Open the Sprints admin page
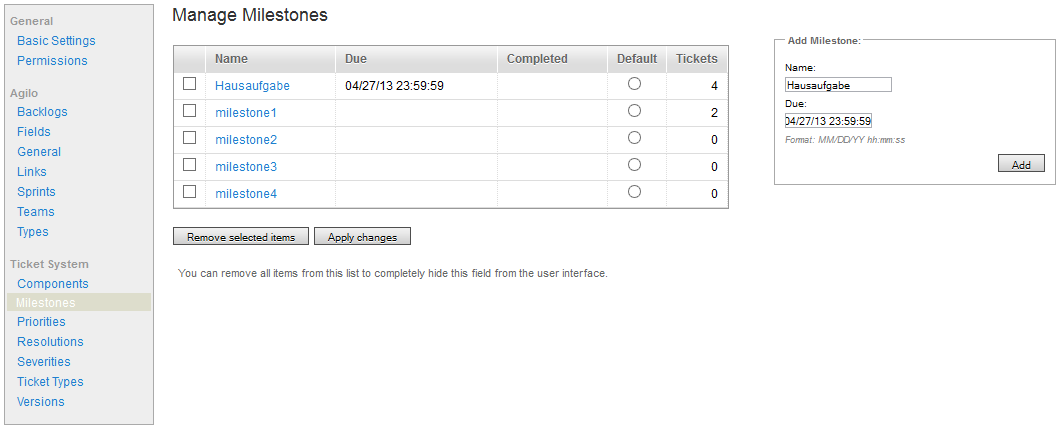This screenshot has width=1060, height=429. pyautogui.click(x=36, y=192)
